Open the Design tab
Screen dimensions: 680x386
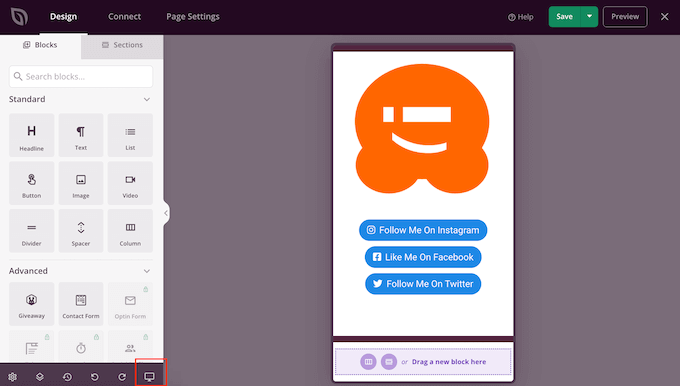click(x=63, y=16)
